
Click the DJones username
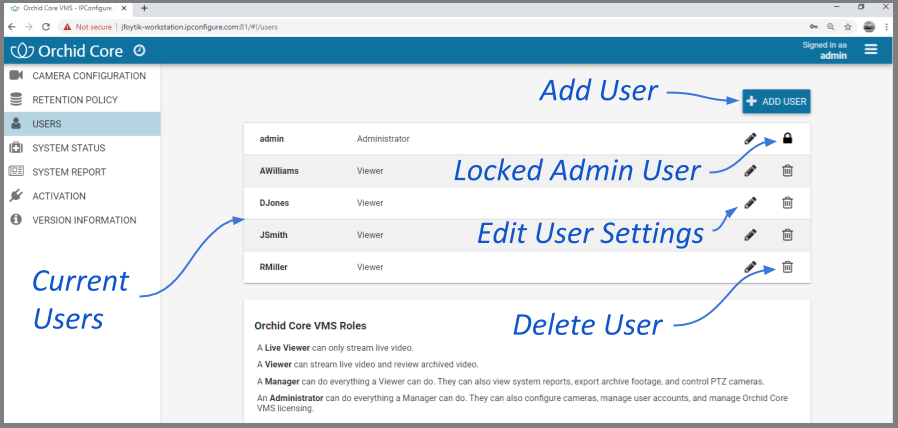(x=274, y=203)
